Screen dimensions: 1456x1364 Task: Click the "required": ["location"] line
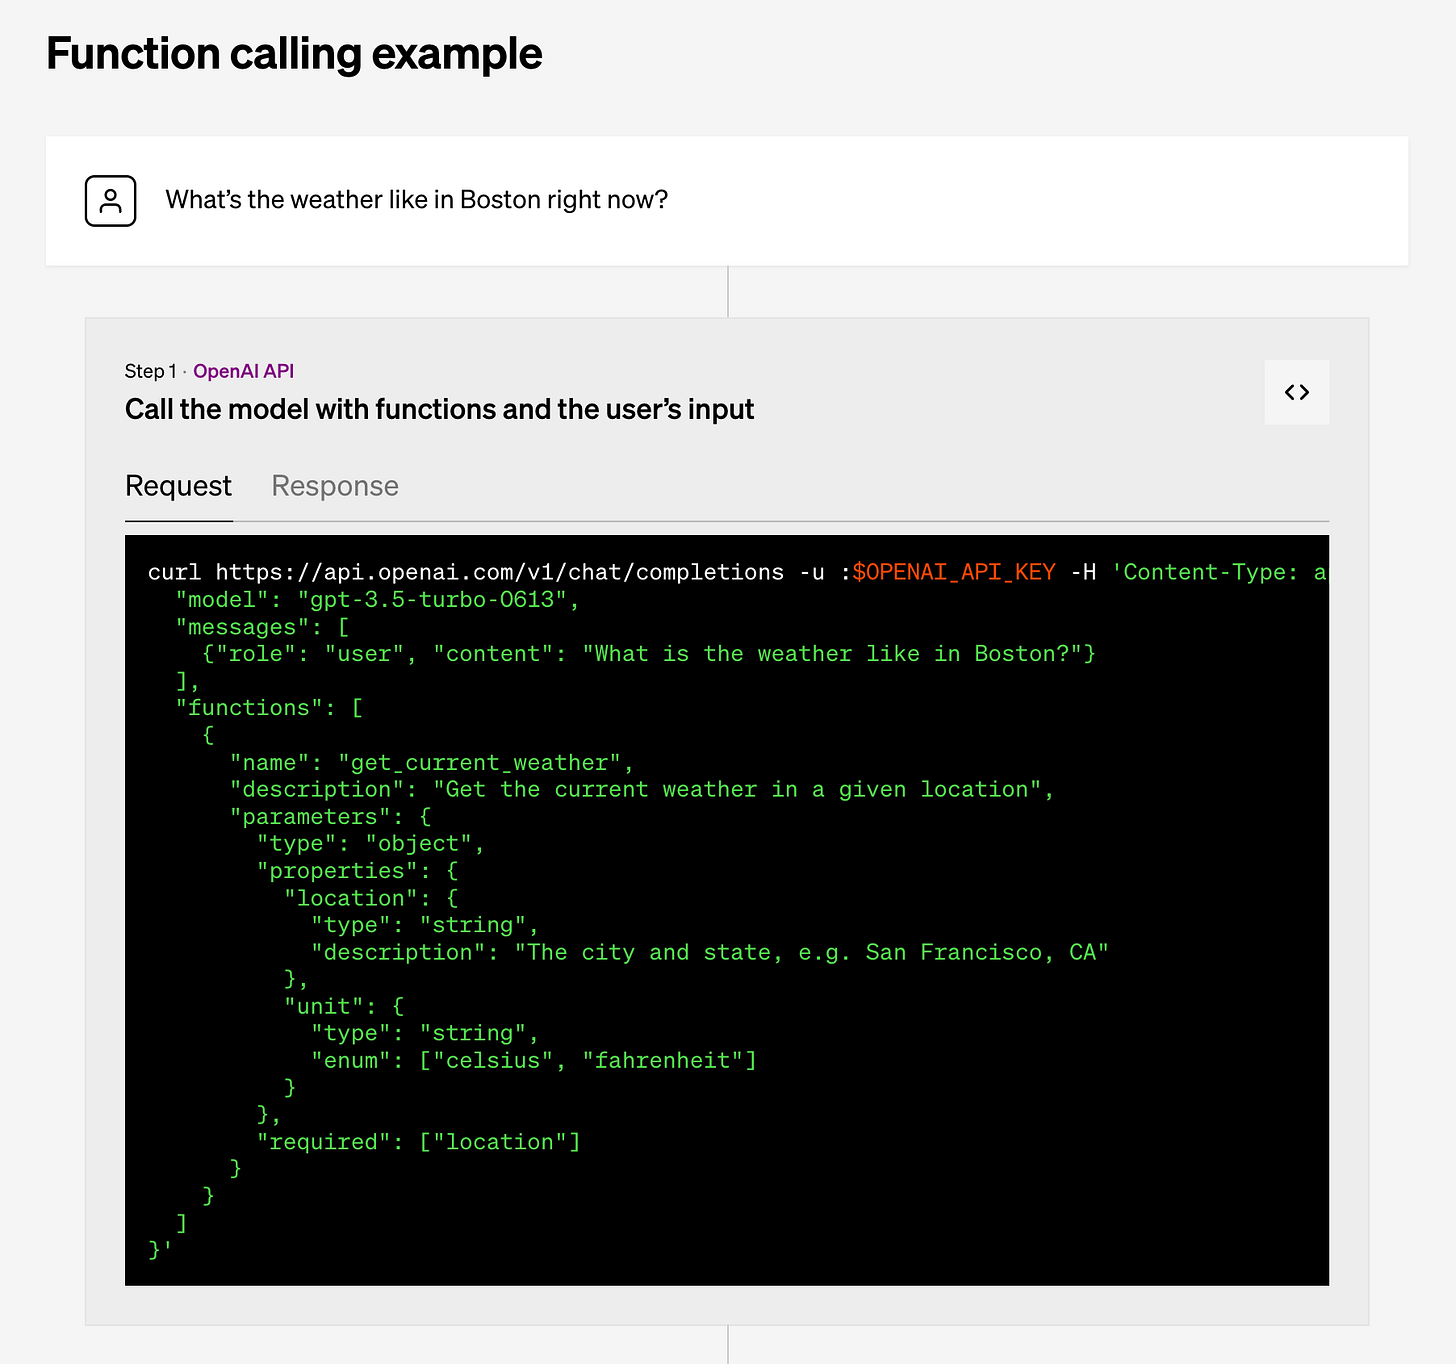[419, 1142]
